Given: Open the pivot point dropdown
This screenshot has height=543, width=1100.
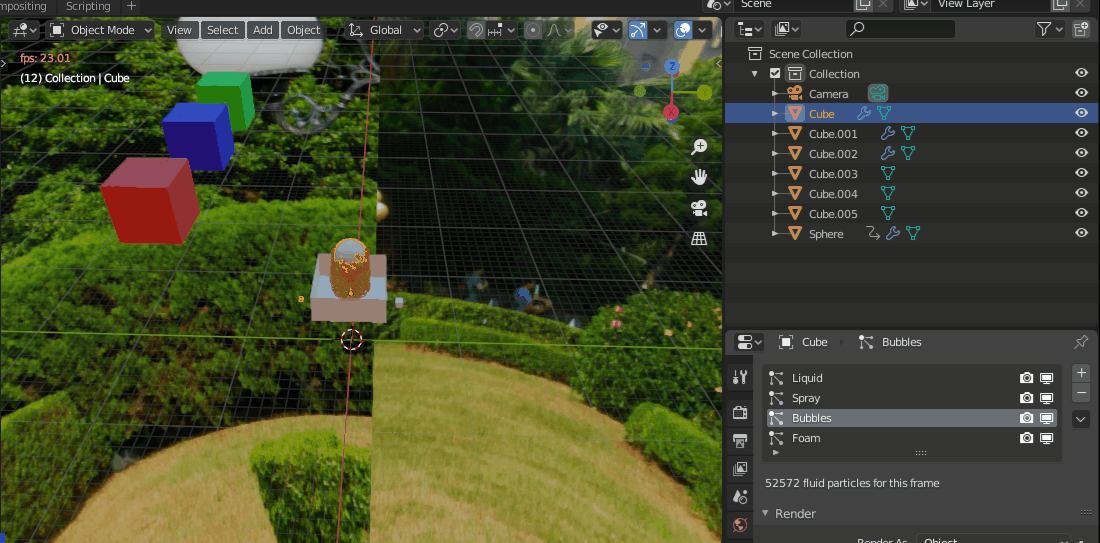Looking at the screenshot, I should pos(445,30).
